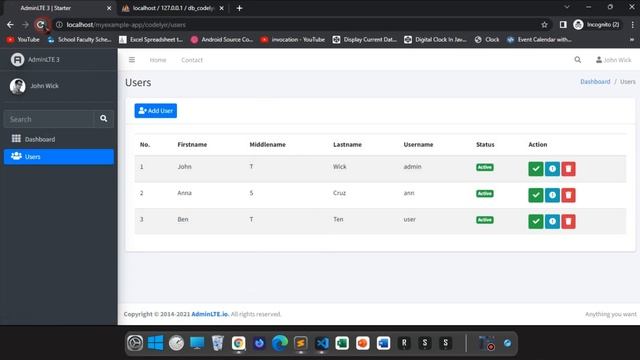
Task: Click the green check button for Anna
Action: (x=536, y=195)
